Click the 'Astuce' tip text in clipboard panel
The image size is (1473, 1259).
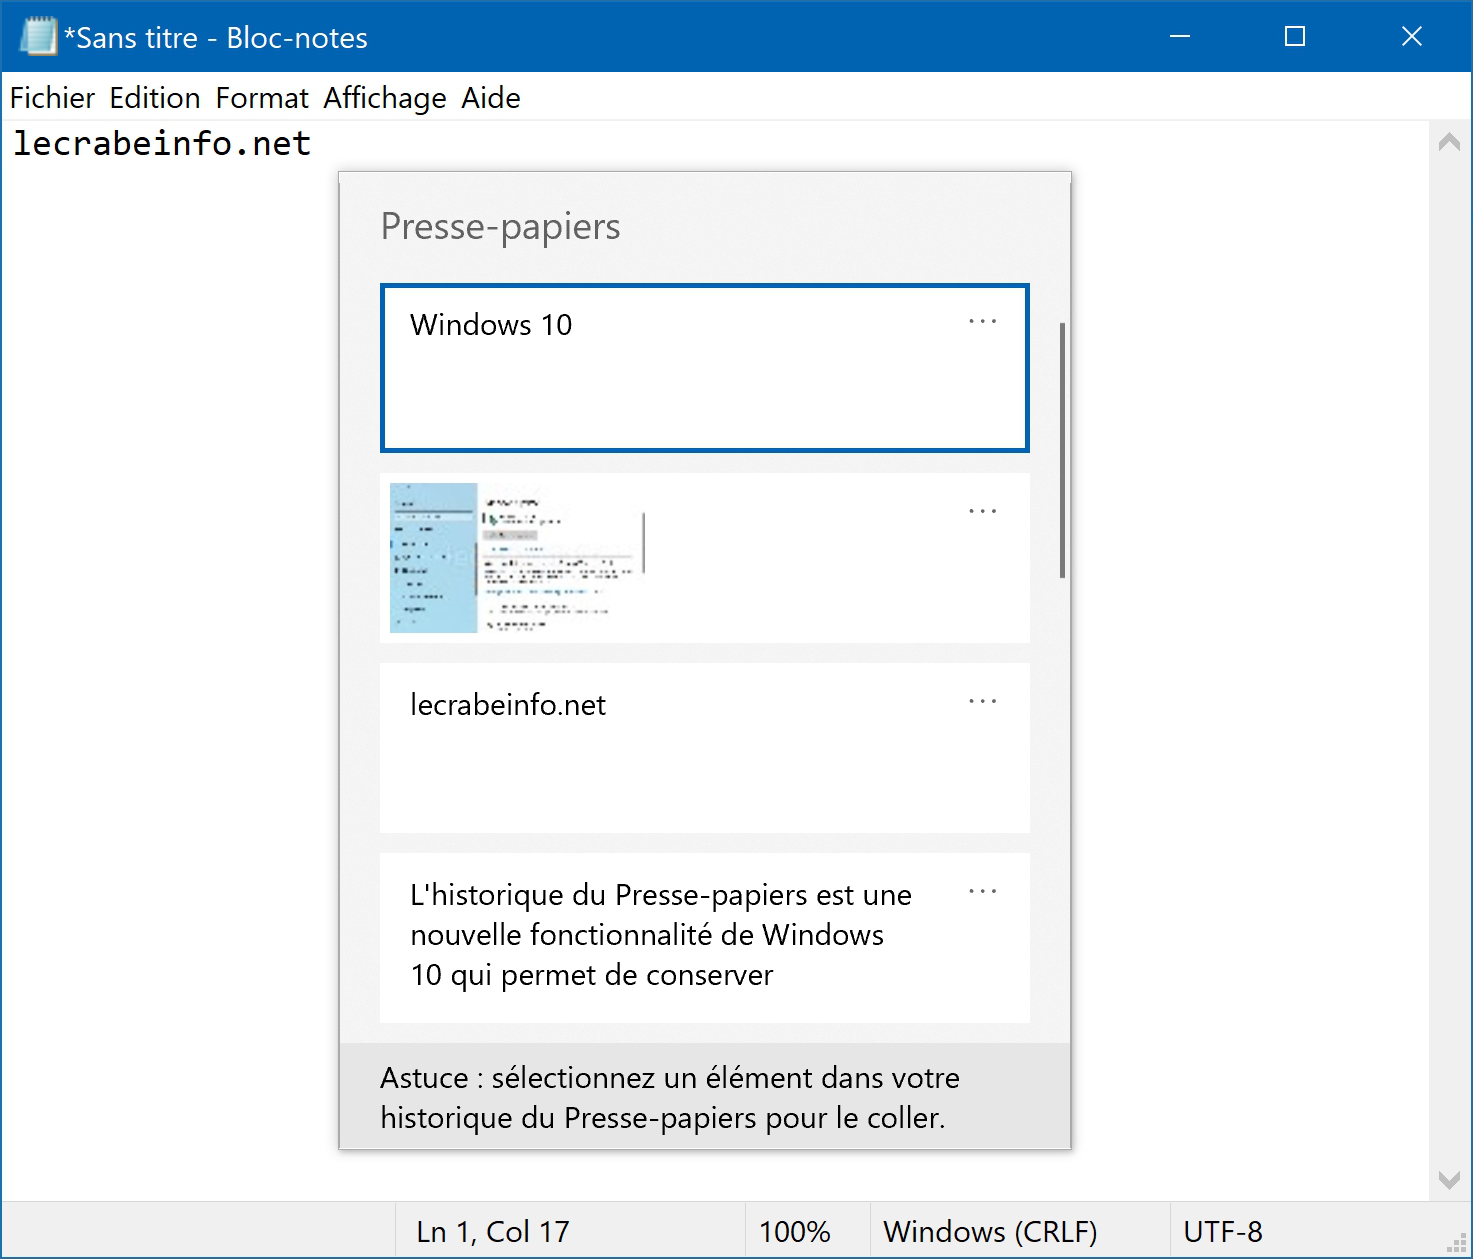(x=670, y=1098)
